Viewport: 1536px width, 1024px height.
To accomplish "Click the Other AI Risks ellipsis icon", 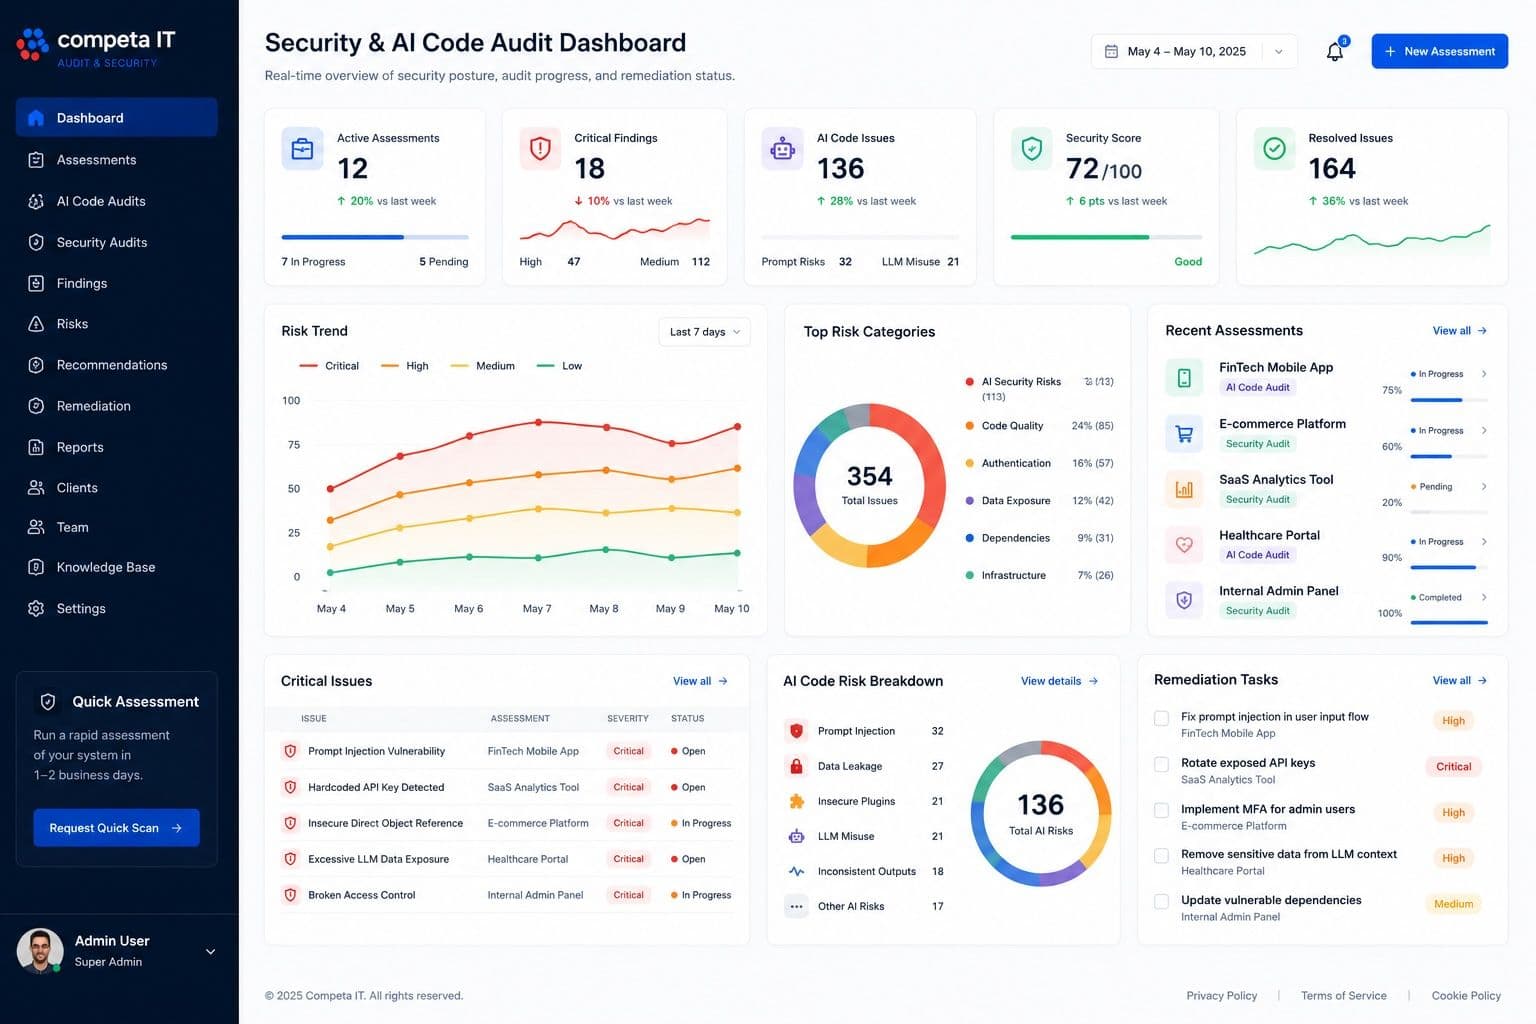I will pos(797,906).
